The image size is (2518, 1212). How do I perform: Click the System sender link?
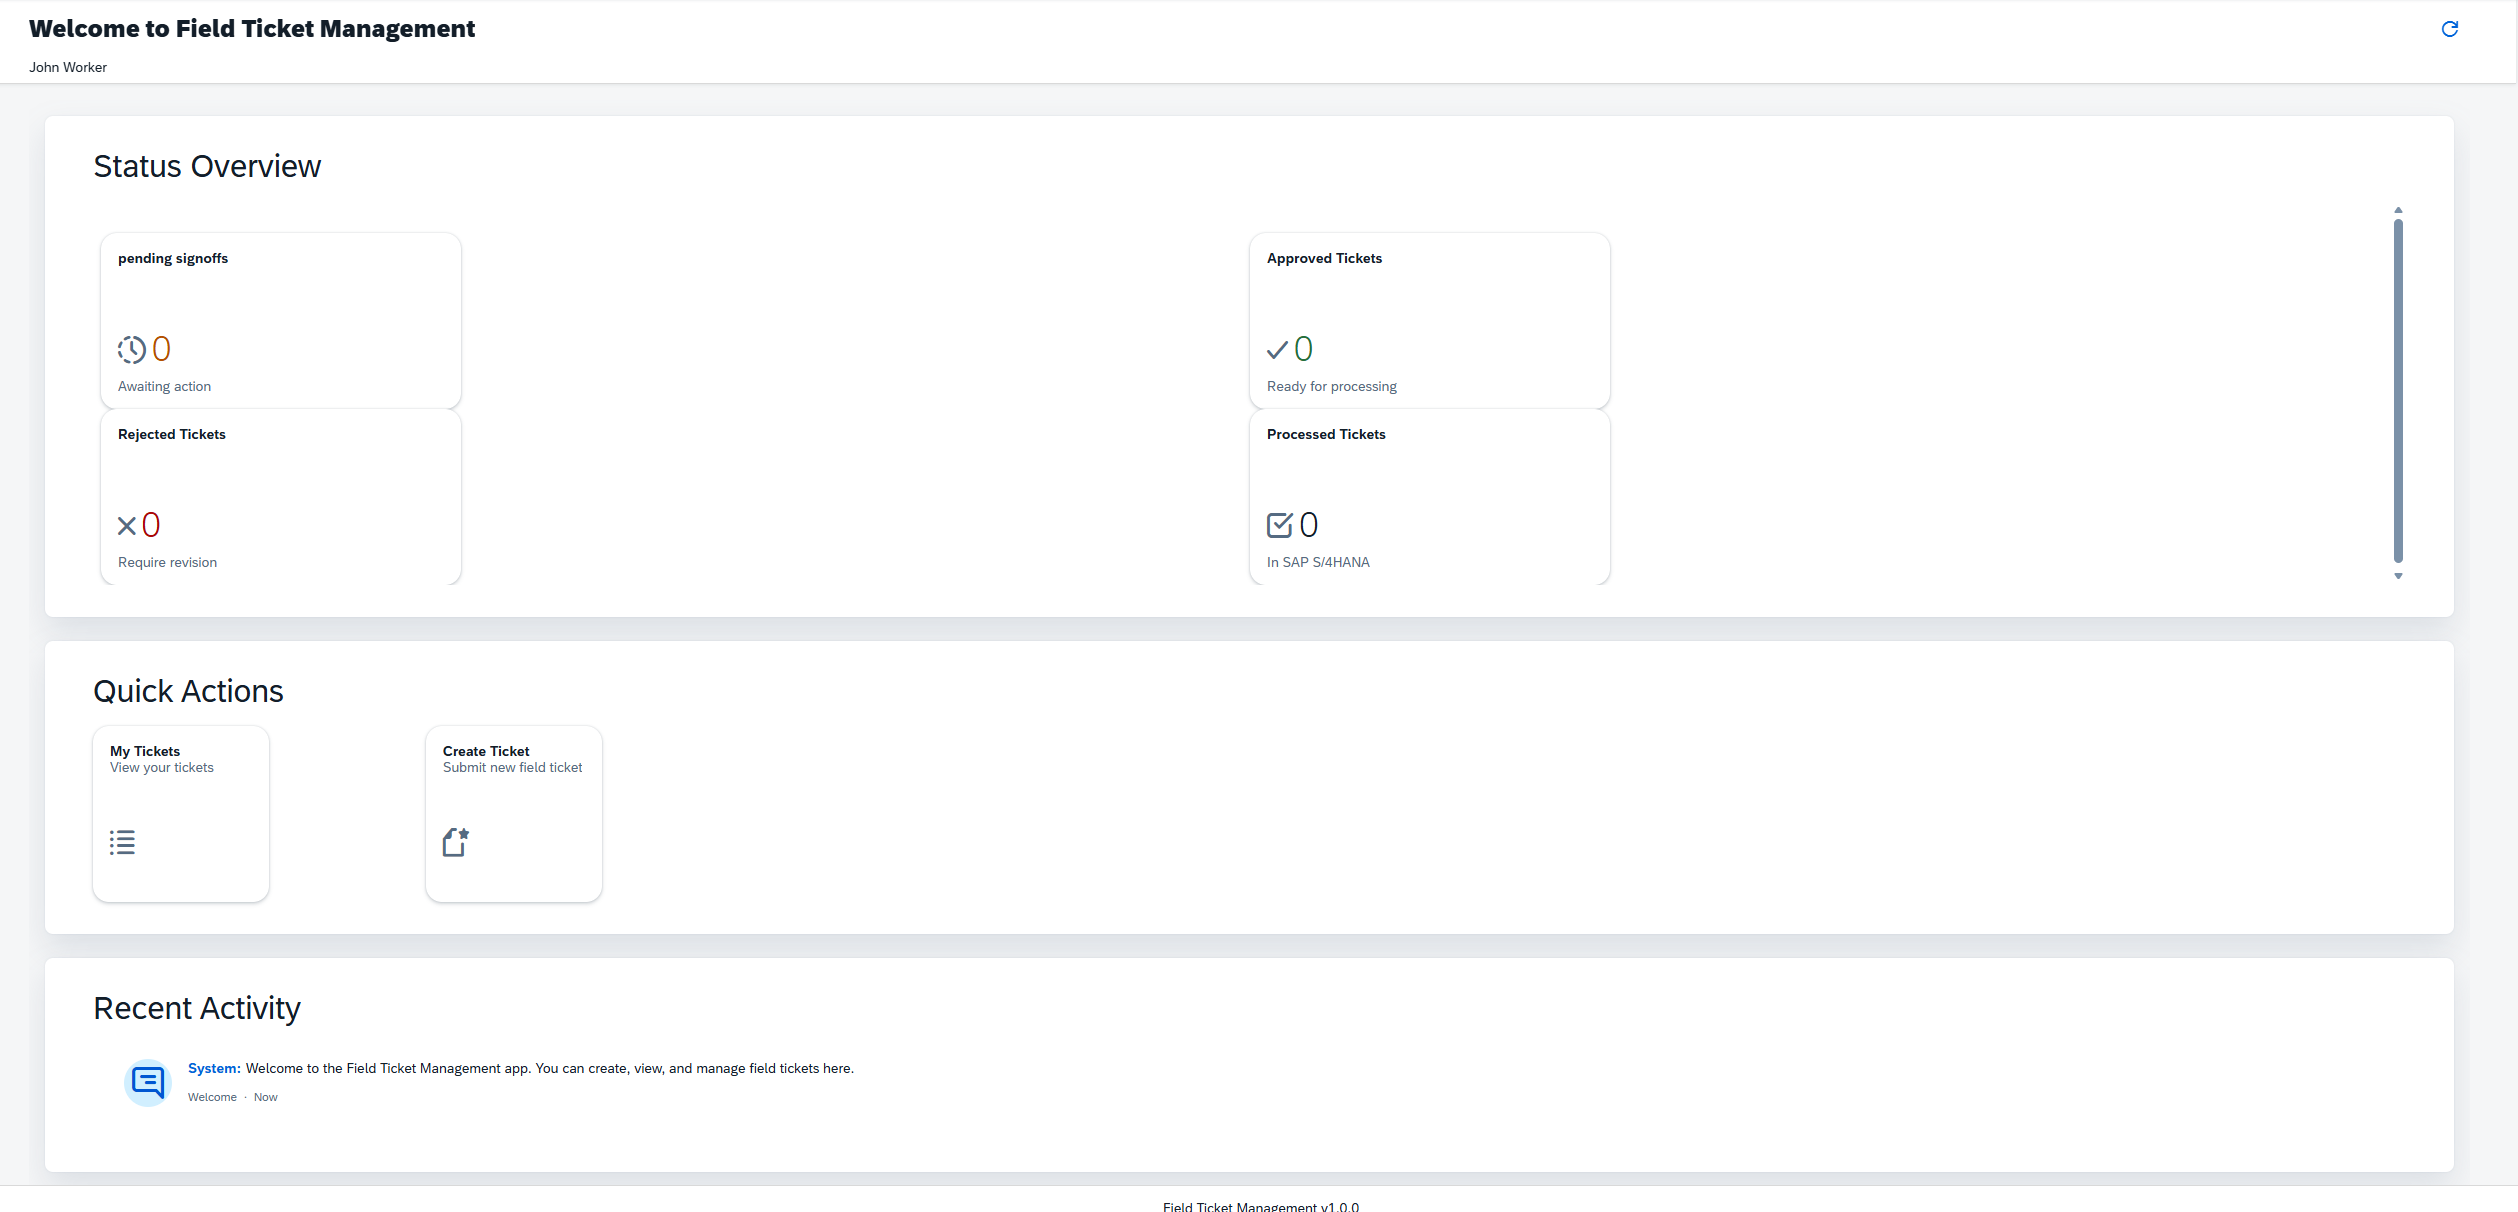click(x=214, y=1068)
